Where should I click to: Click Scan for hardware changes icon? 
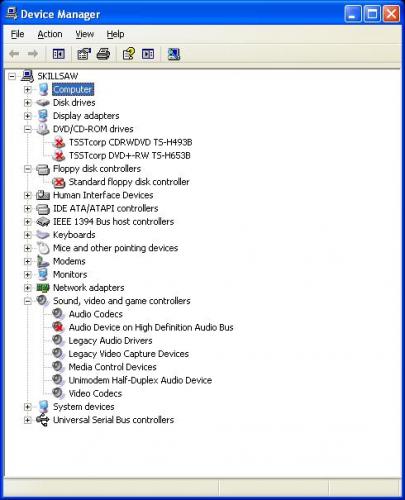click(x=174, y=54)
